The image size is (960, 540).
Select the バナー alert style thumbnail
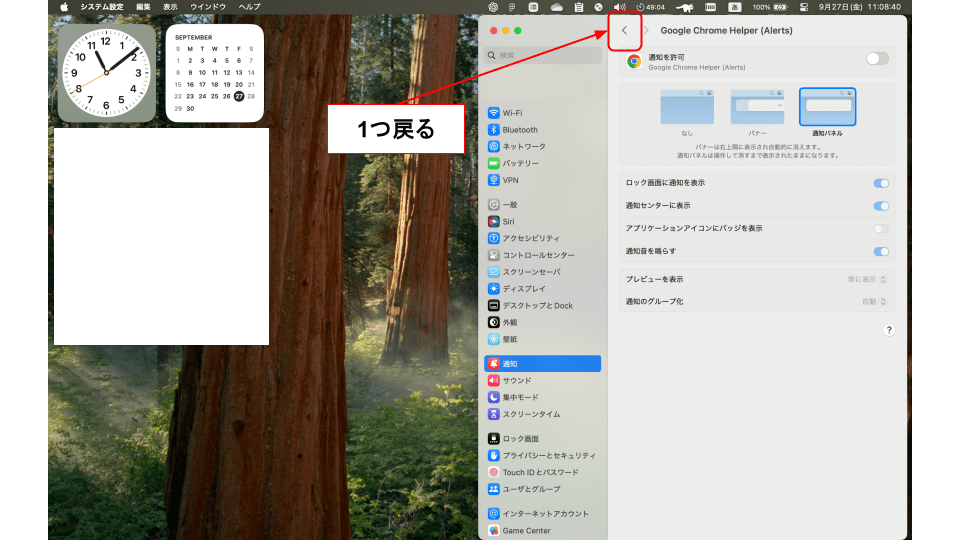pos(757,107)
